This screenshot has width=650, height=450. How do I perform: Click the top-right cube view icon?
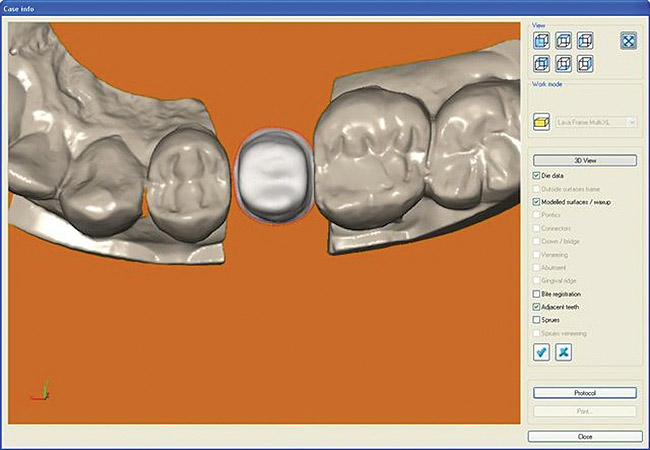(586, 41)
